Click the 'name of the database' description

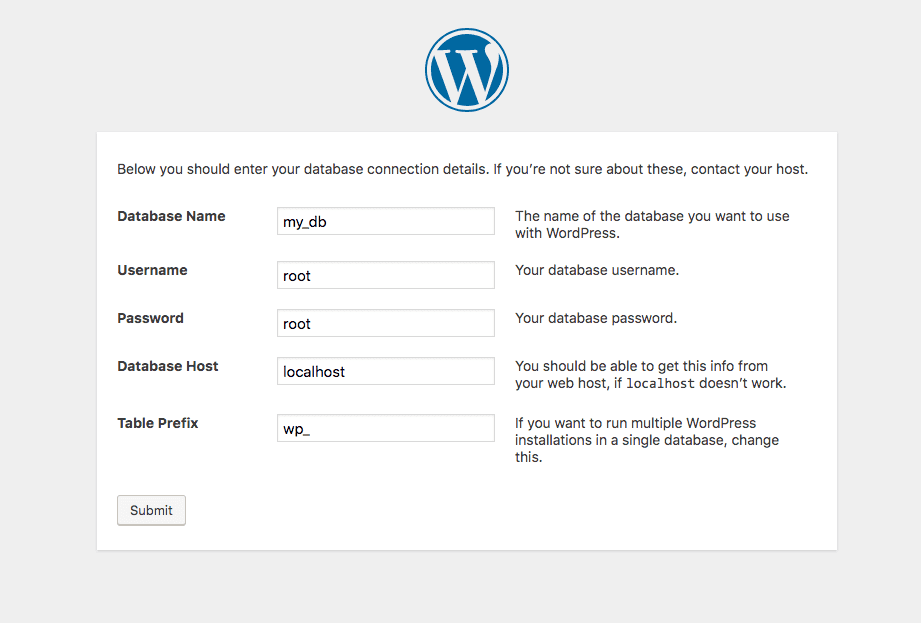point(652,224)
